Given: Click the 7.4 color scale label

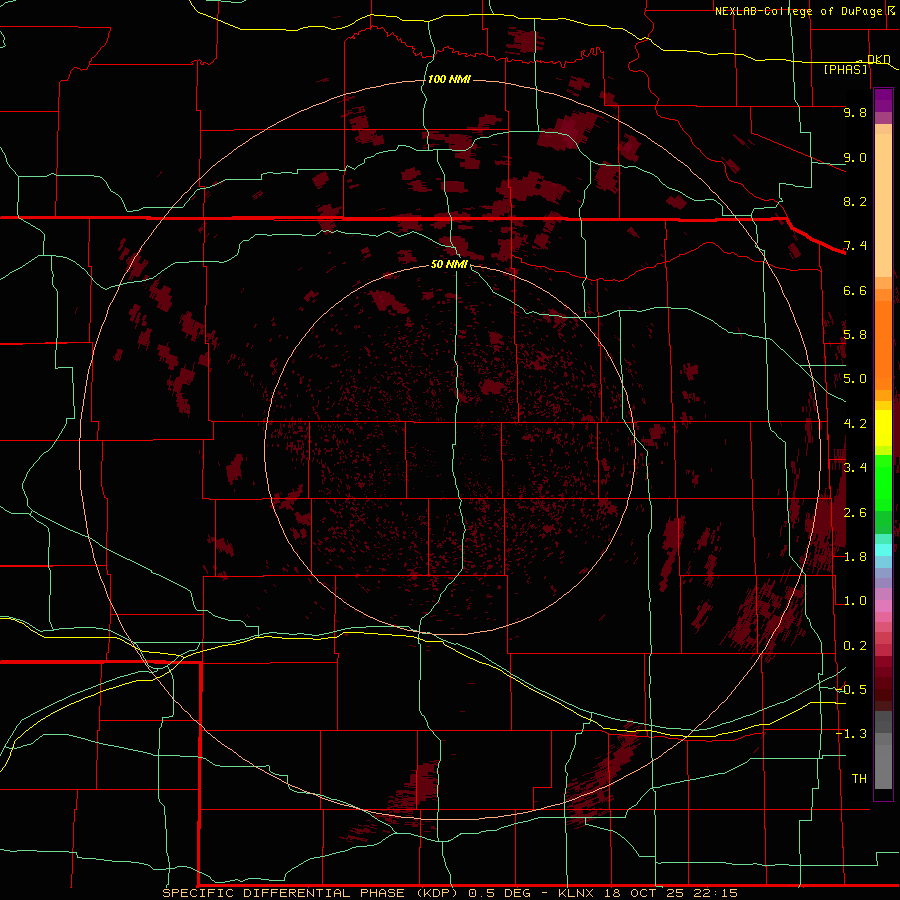Looking at the screenshot, I should coord(855,246).
